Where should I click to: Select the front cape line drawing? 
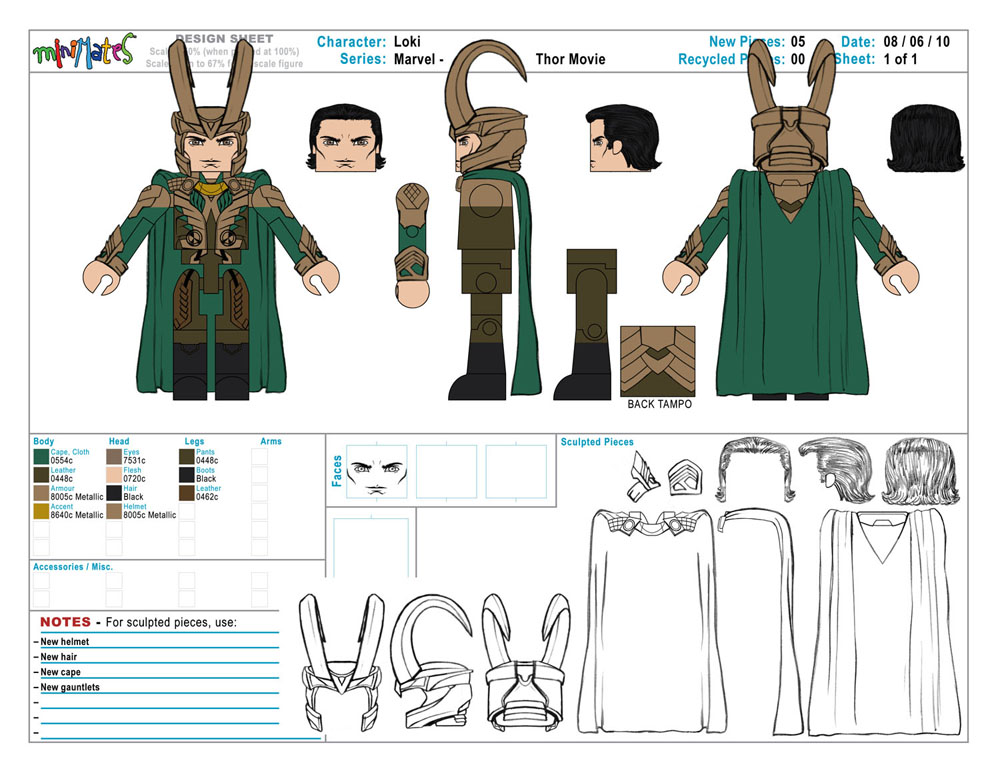tap(651, 619)
